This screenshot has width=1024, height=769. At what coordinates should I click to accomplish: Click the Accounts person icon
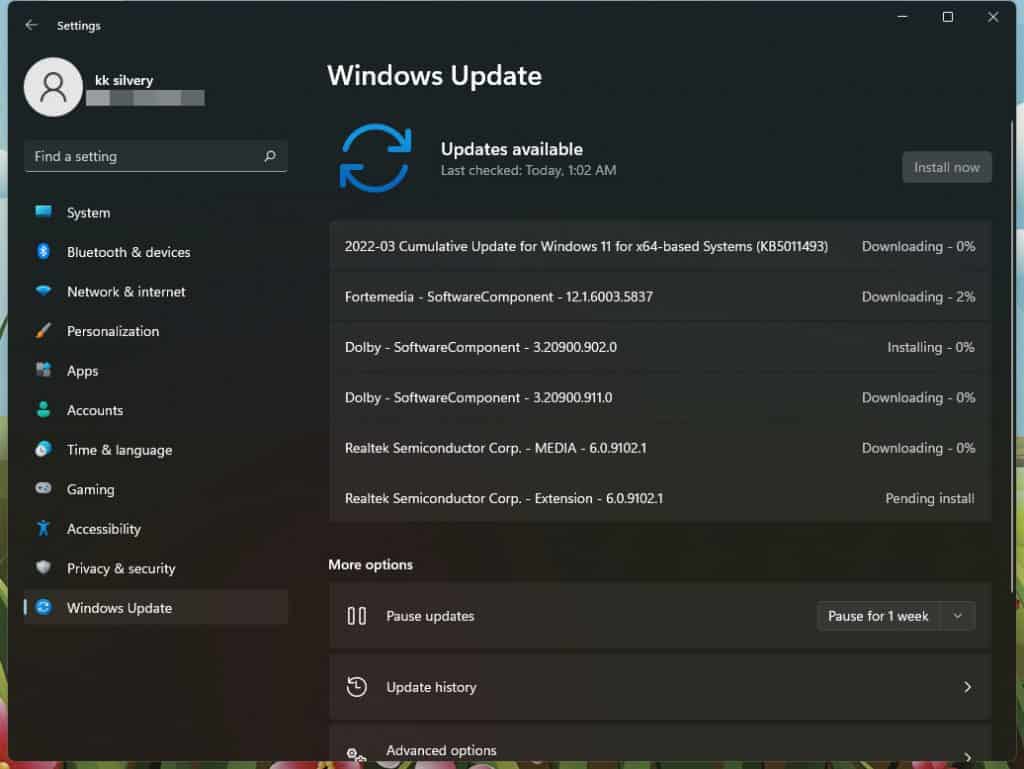click(x=44, y=409)
